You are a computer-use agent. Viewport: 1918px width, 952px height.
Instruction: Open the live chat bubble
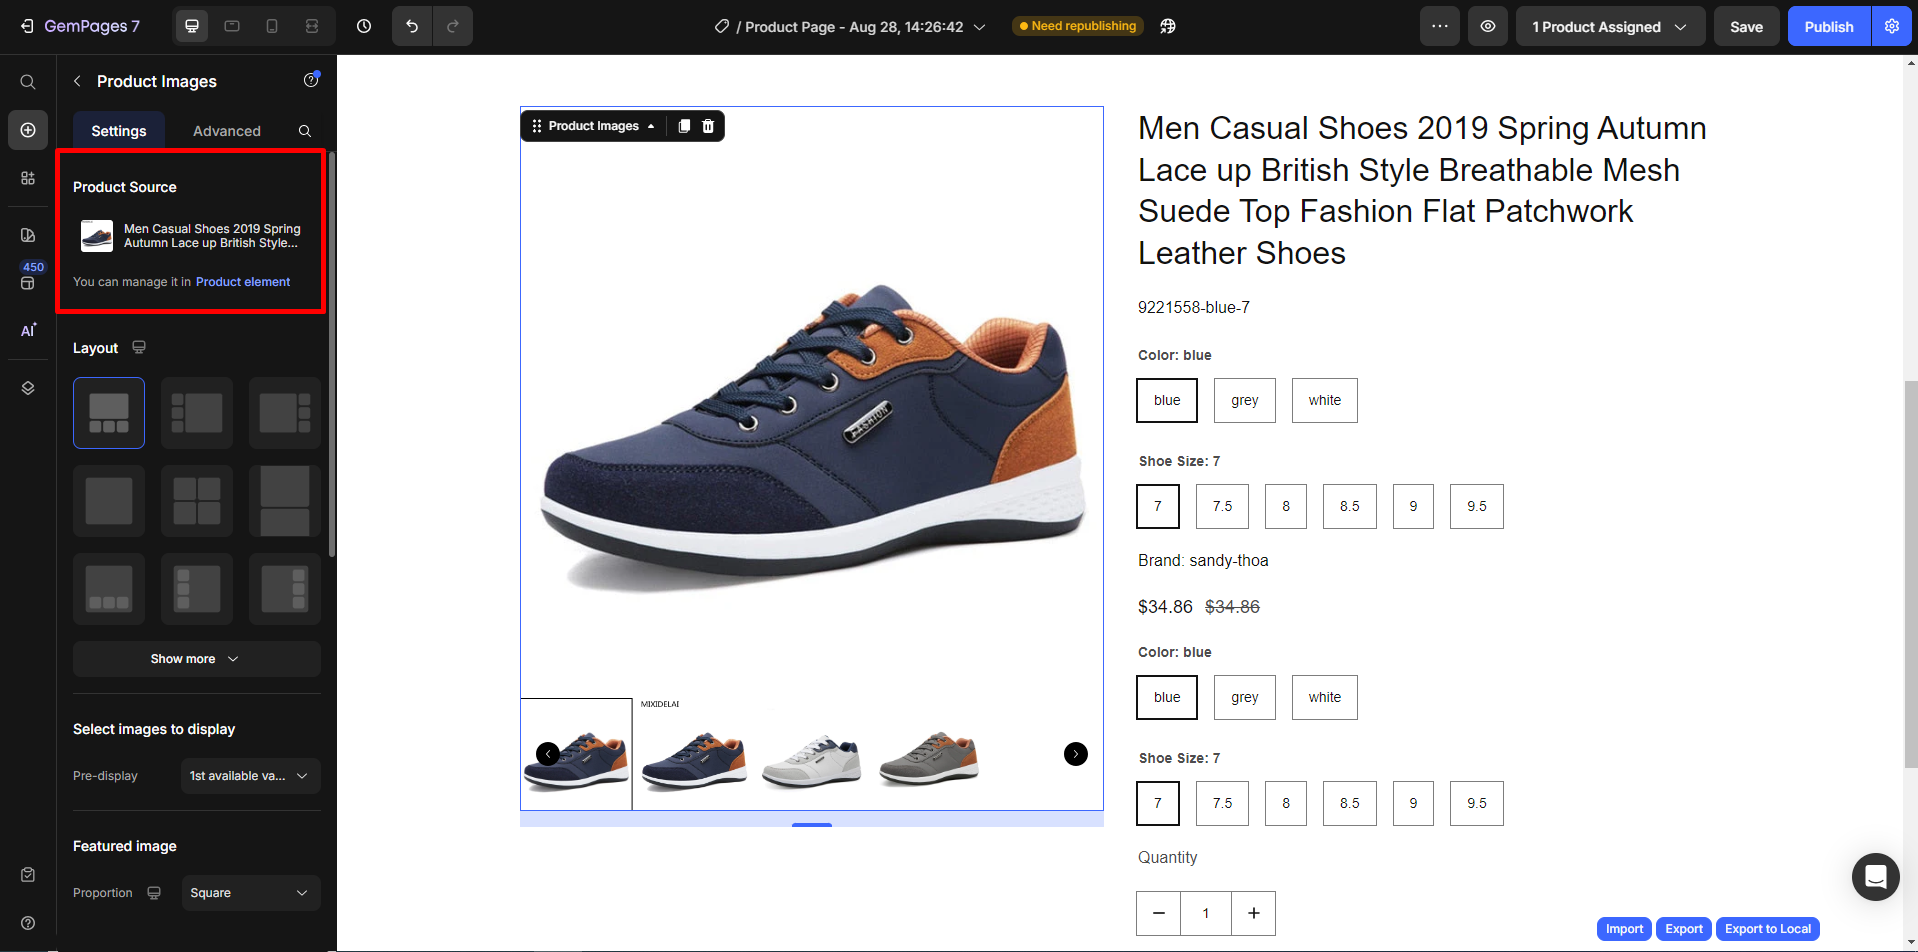coord(1875,877)
